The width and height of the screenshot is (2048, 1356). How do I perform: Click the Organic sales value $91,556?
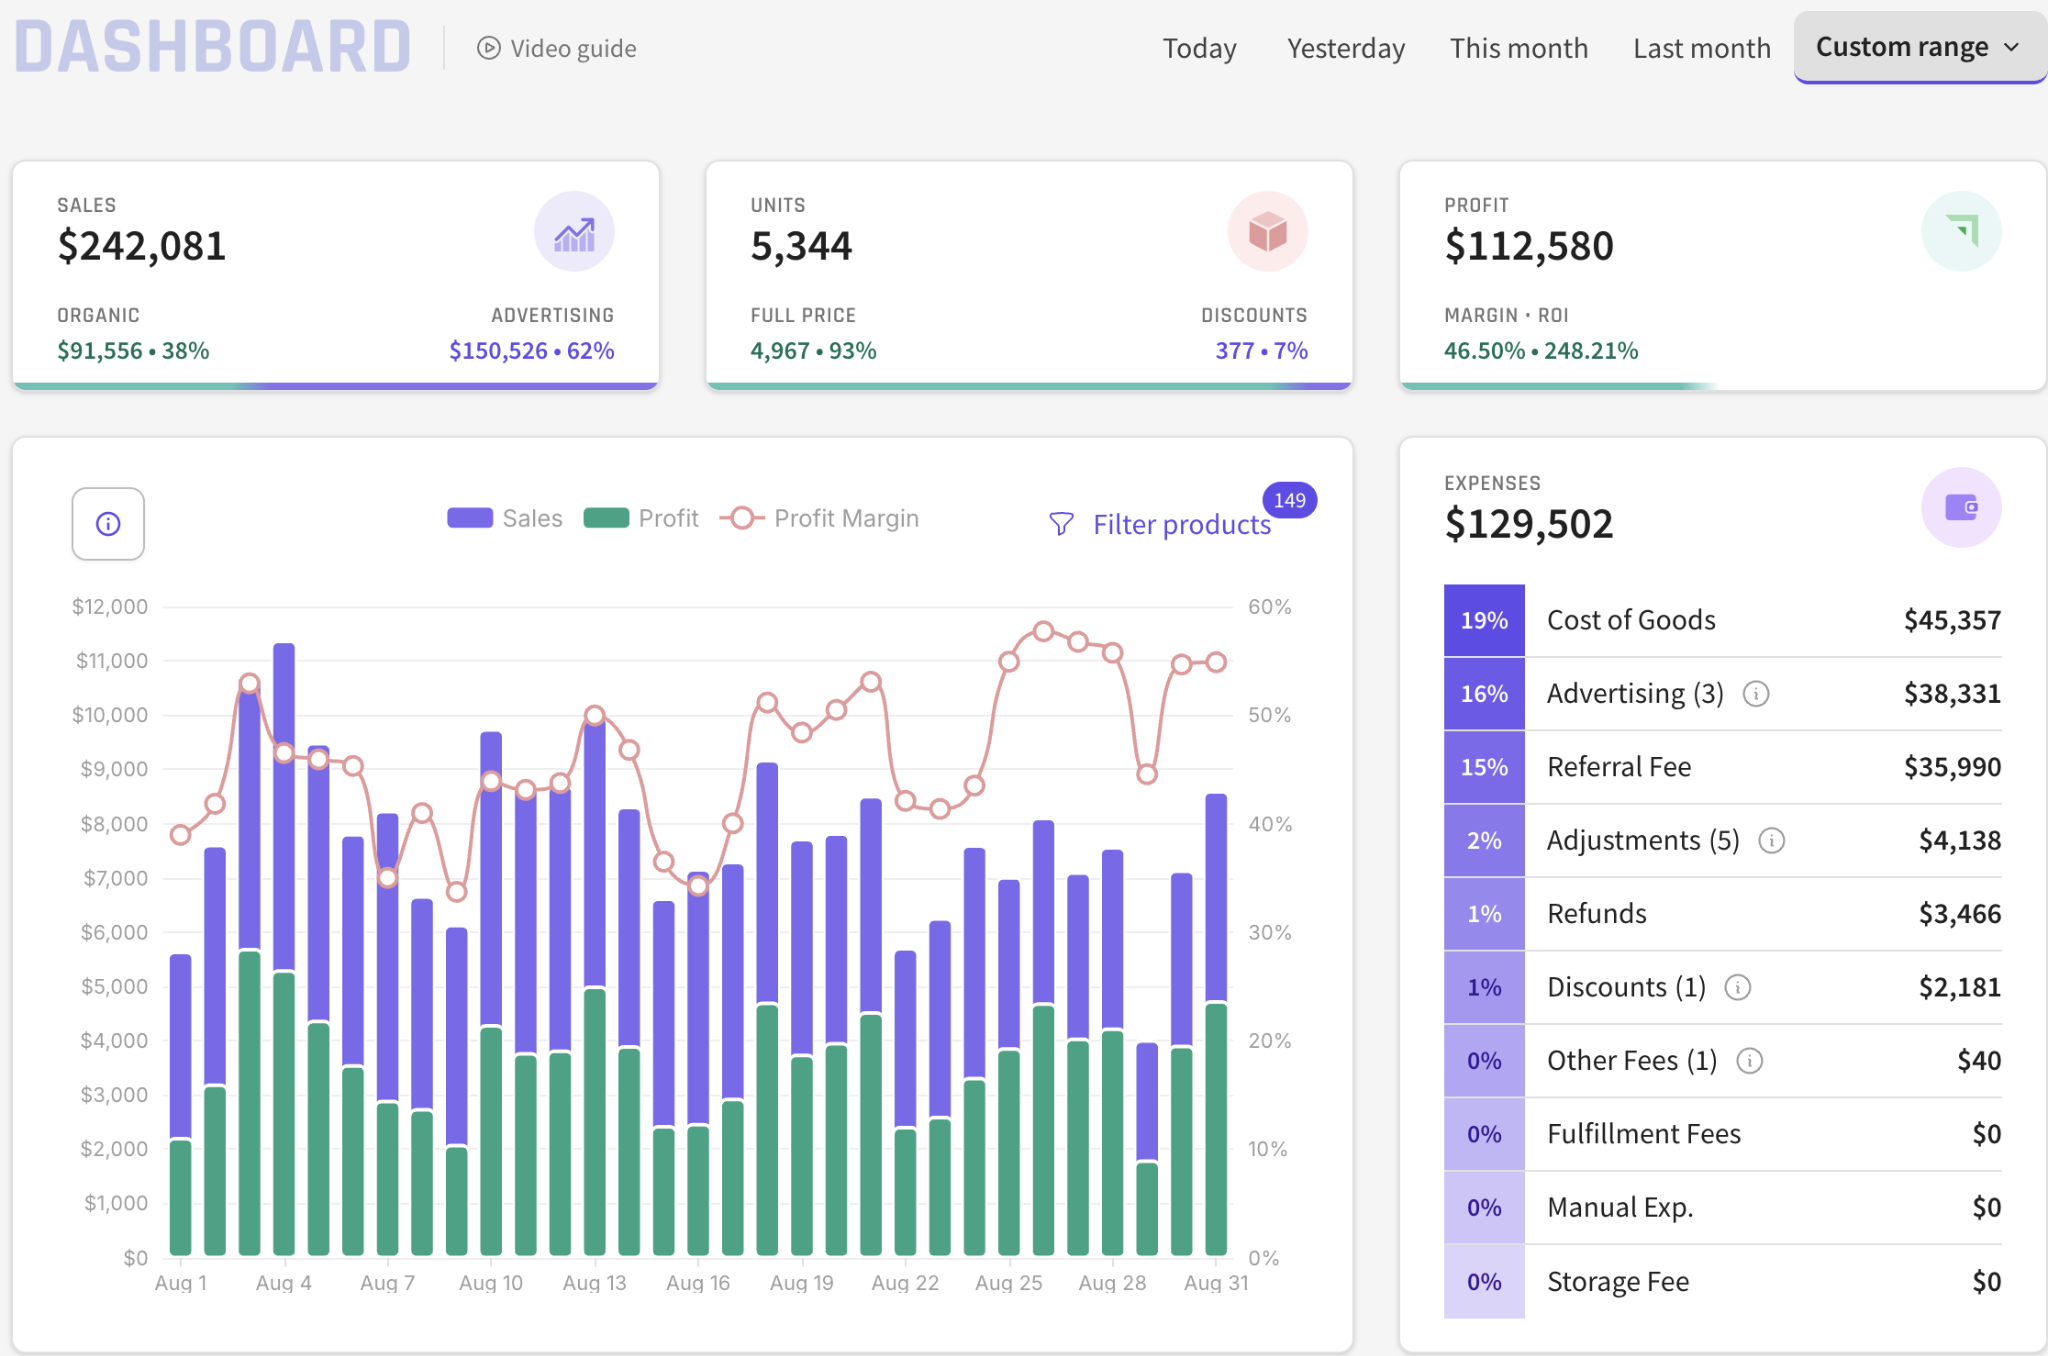coord(100,351)
